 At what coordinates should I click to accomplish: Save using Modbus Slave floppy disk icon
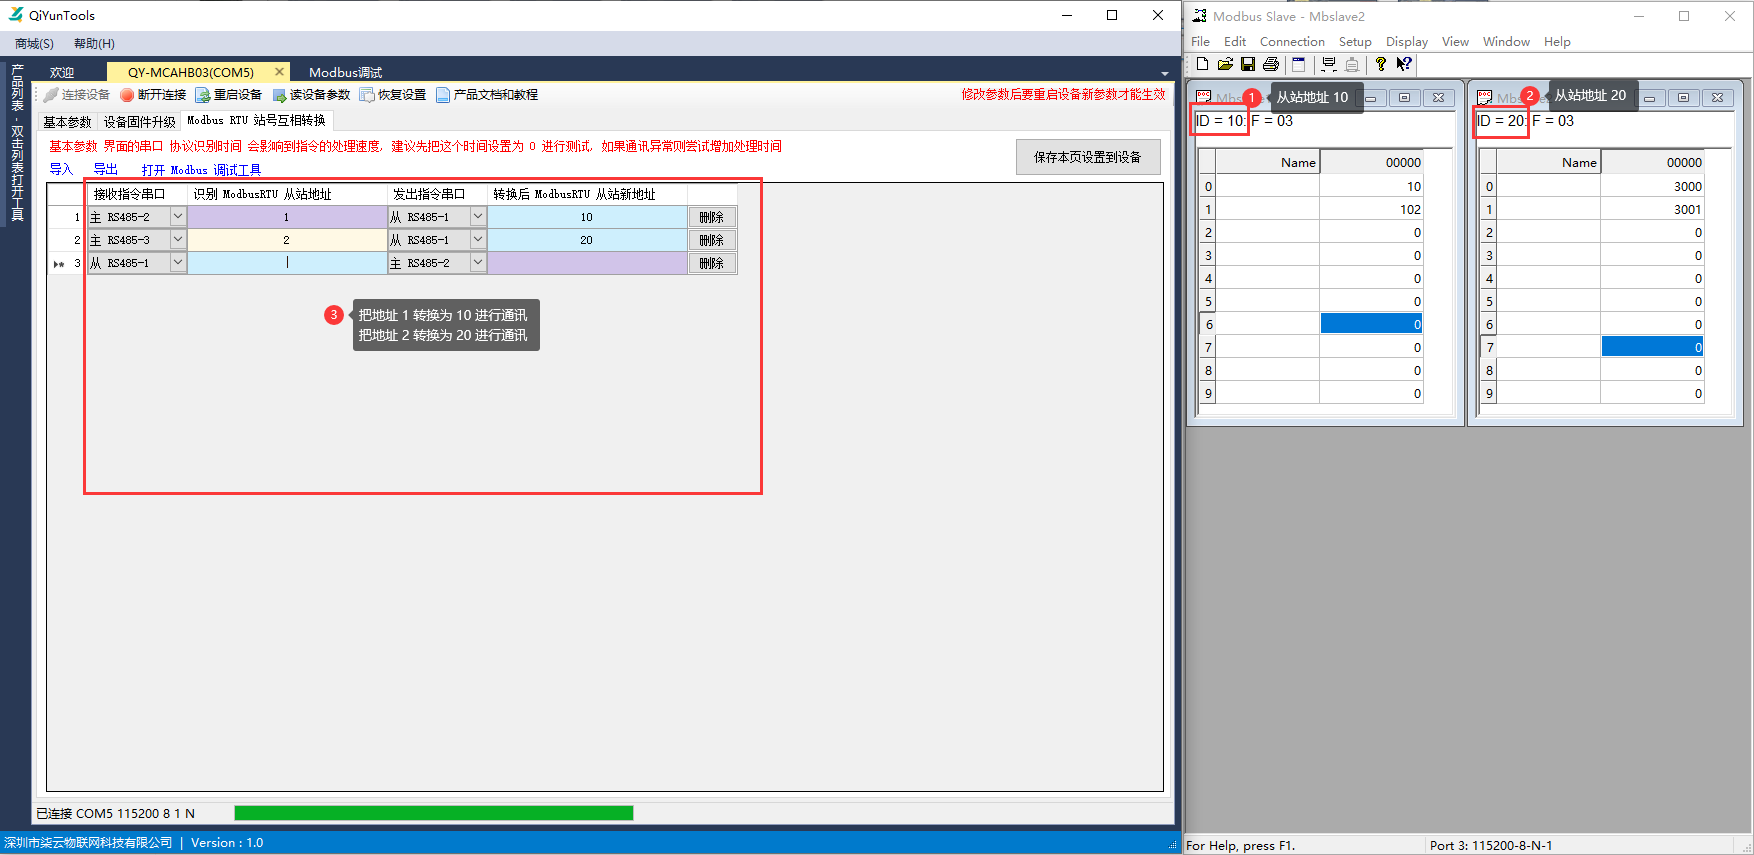point(1248,64)
